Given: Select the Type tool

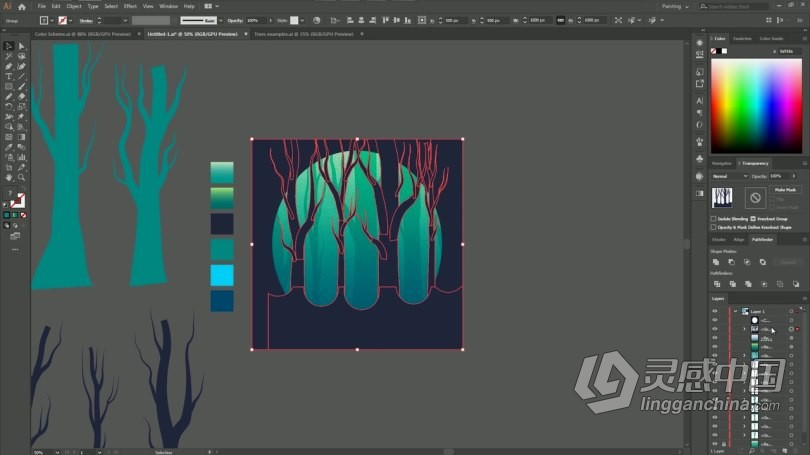Looking at the screenshot, I should (9, 76).
